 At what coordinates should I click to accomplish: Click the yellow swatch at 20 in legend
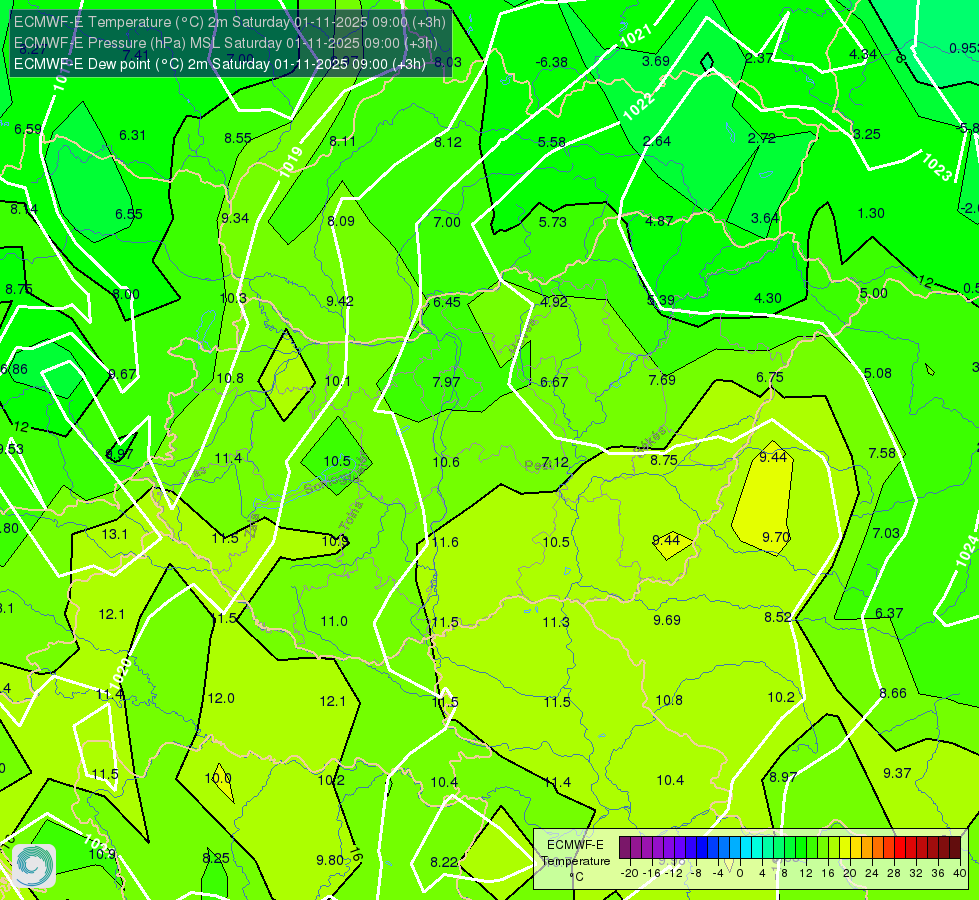(x=845, y=848)
